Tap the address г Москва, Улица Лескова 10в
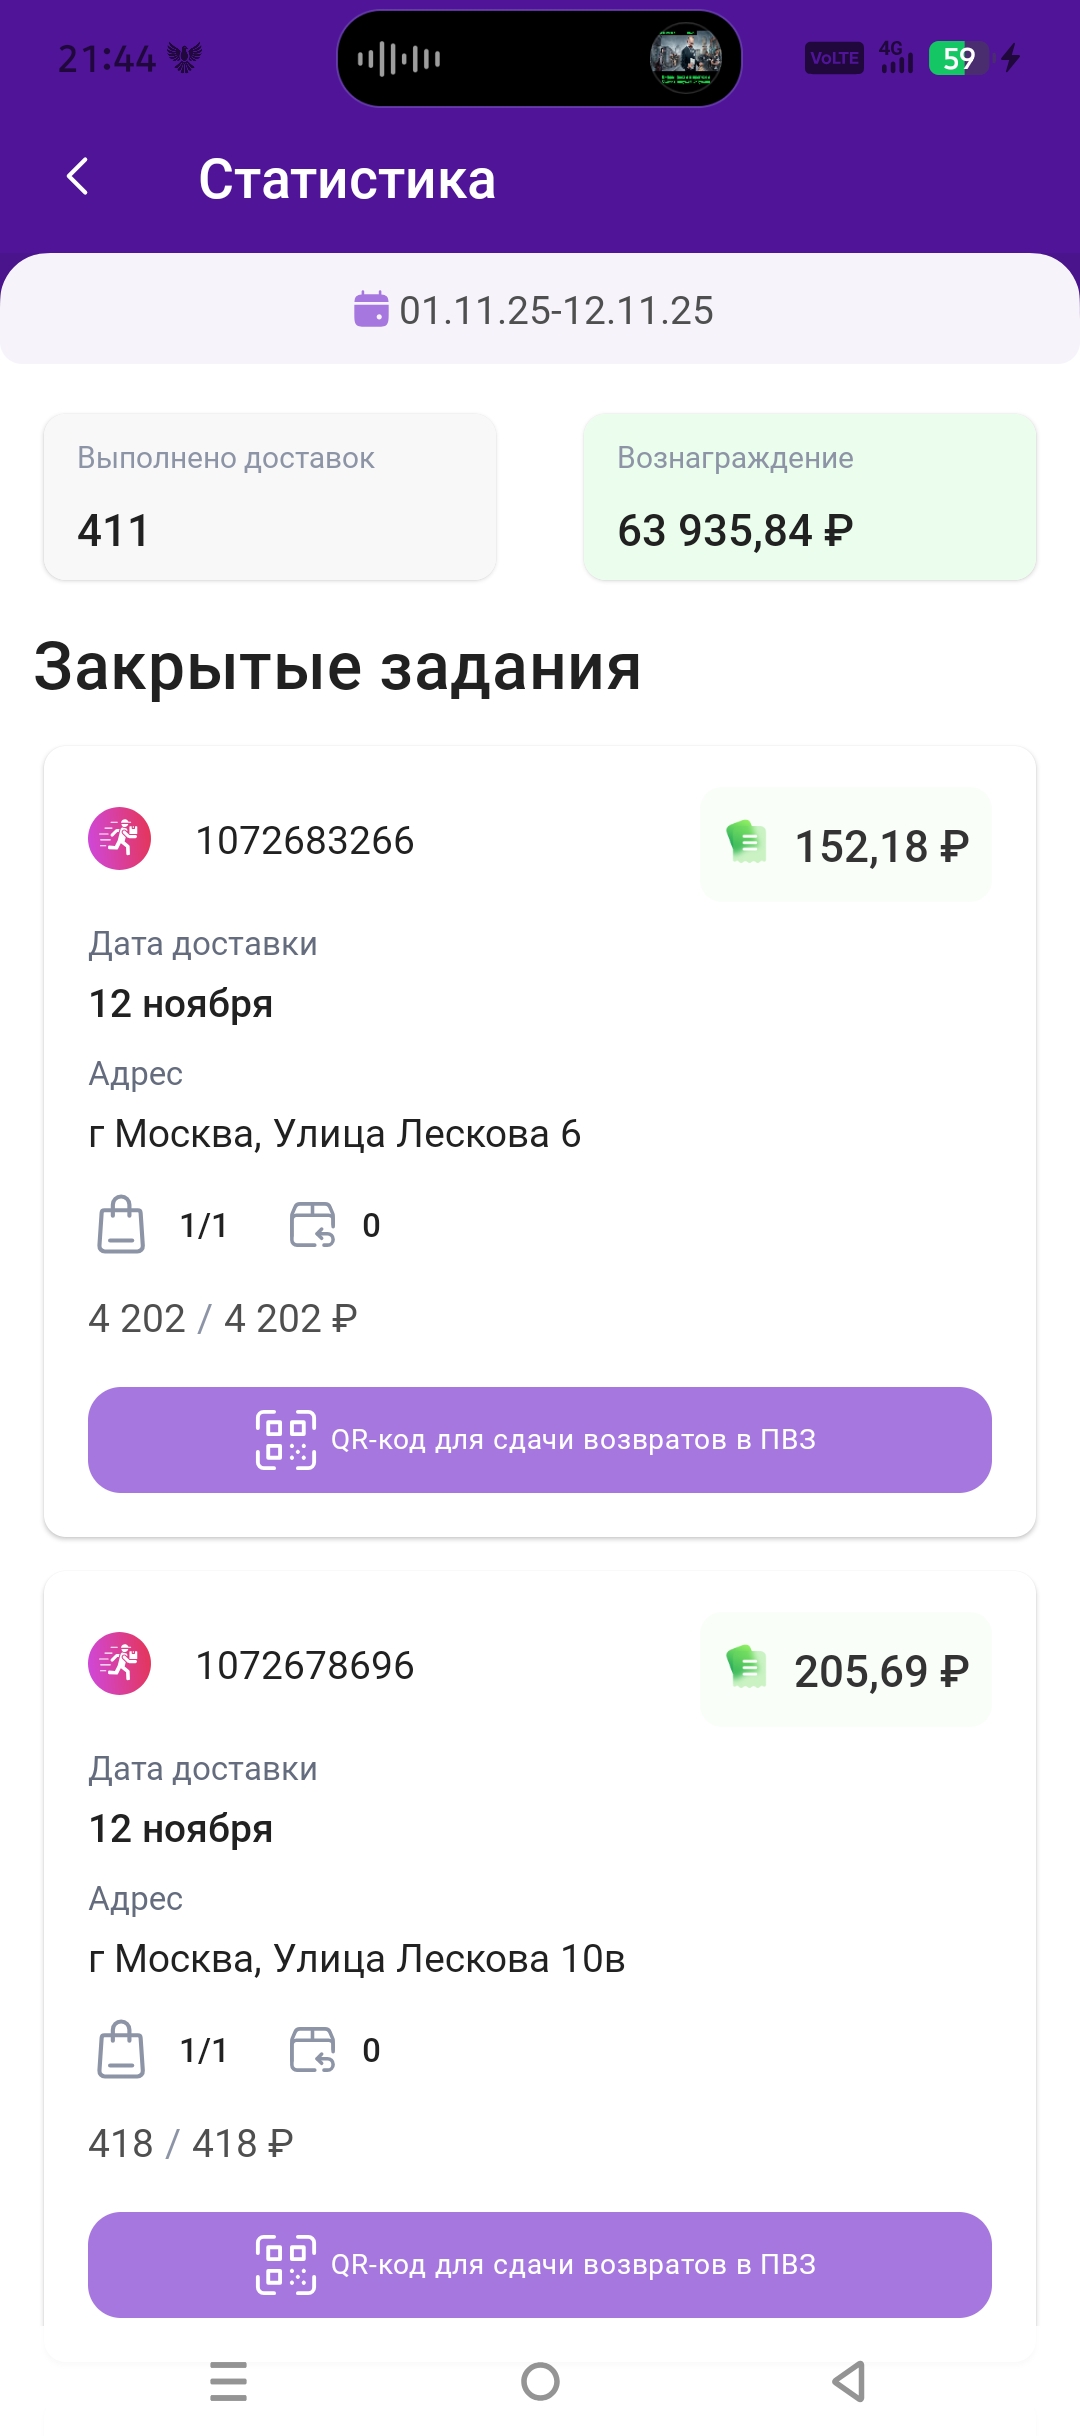Viewport: 1080px width, 2436px height. pos(357,1959)
